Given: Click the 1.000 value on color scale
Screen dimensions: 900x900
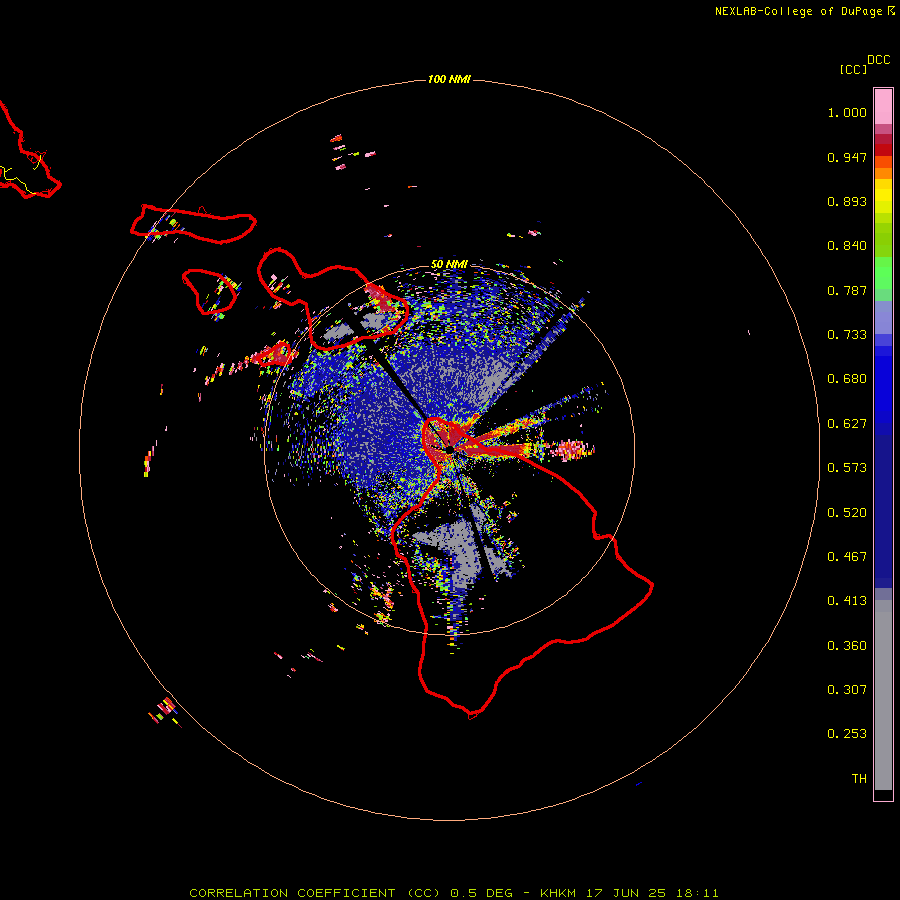Looking at the screenshot, I should coord(847,112).
